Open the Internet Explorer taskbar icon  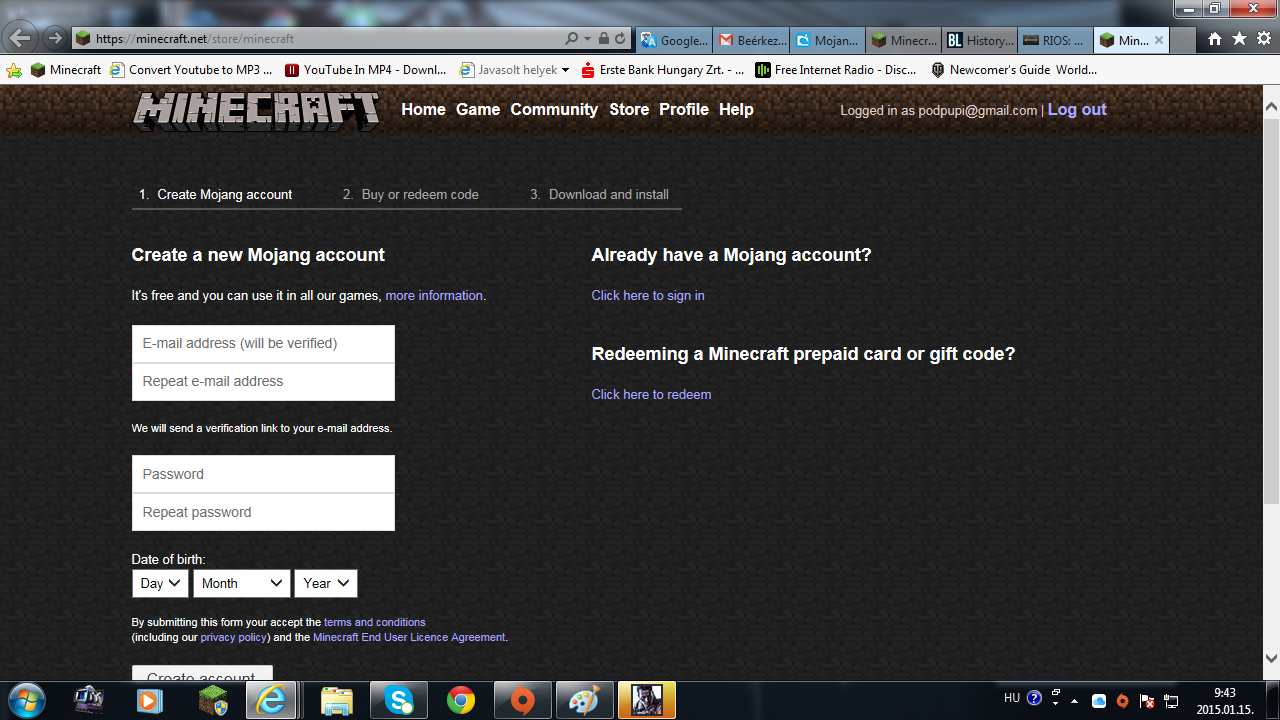tap(270, 701)
